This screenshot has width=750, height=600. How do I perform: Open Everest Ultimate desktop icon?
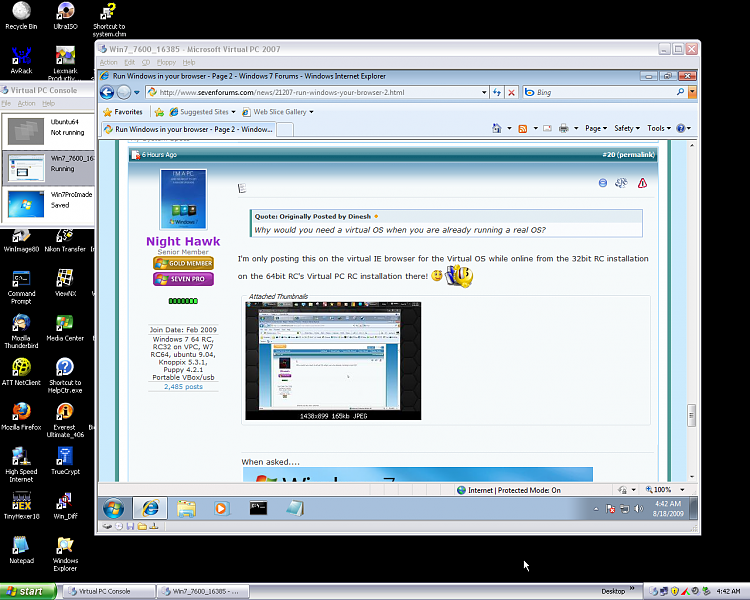65,420
